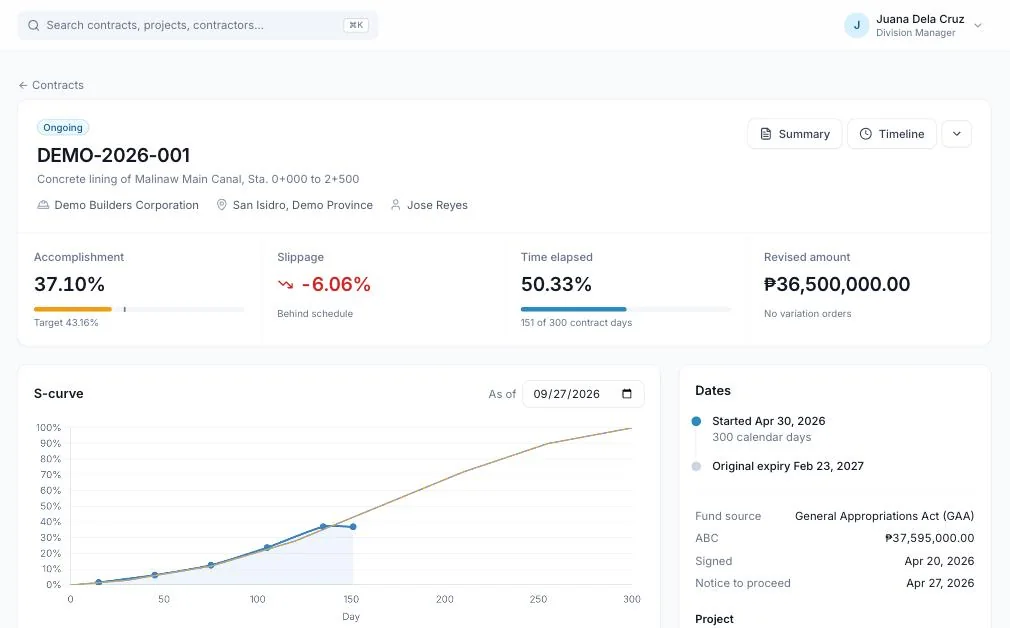Viewport: 1010px width, 628px height.
Task: Click the As of date field 09/27/2026
Action: (583, 394)
